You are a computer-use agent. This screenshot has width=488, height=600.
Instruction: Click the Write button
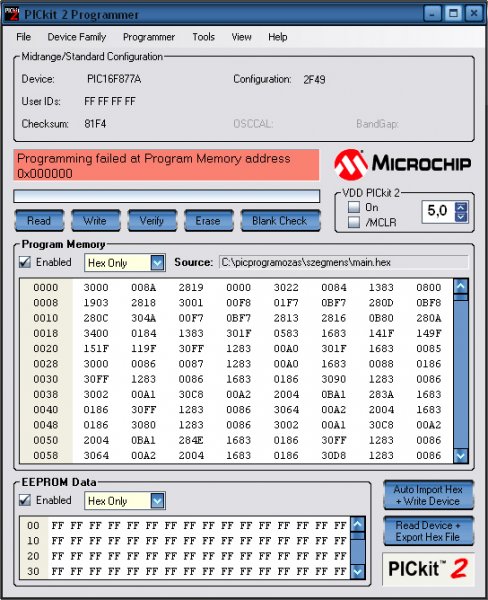coord(95,221)
